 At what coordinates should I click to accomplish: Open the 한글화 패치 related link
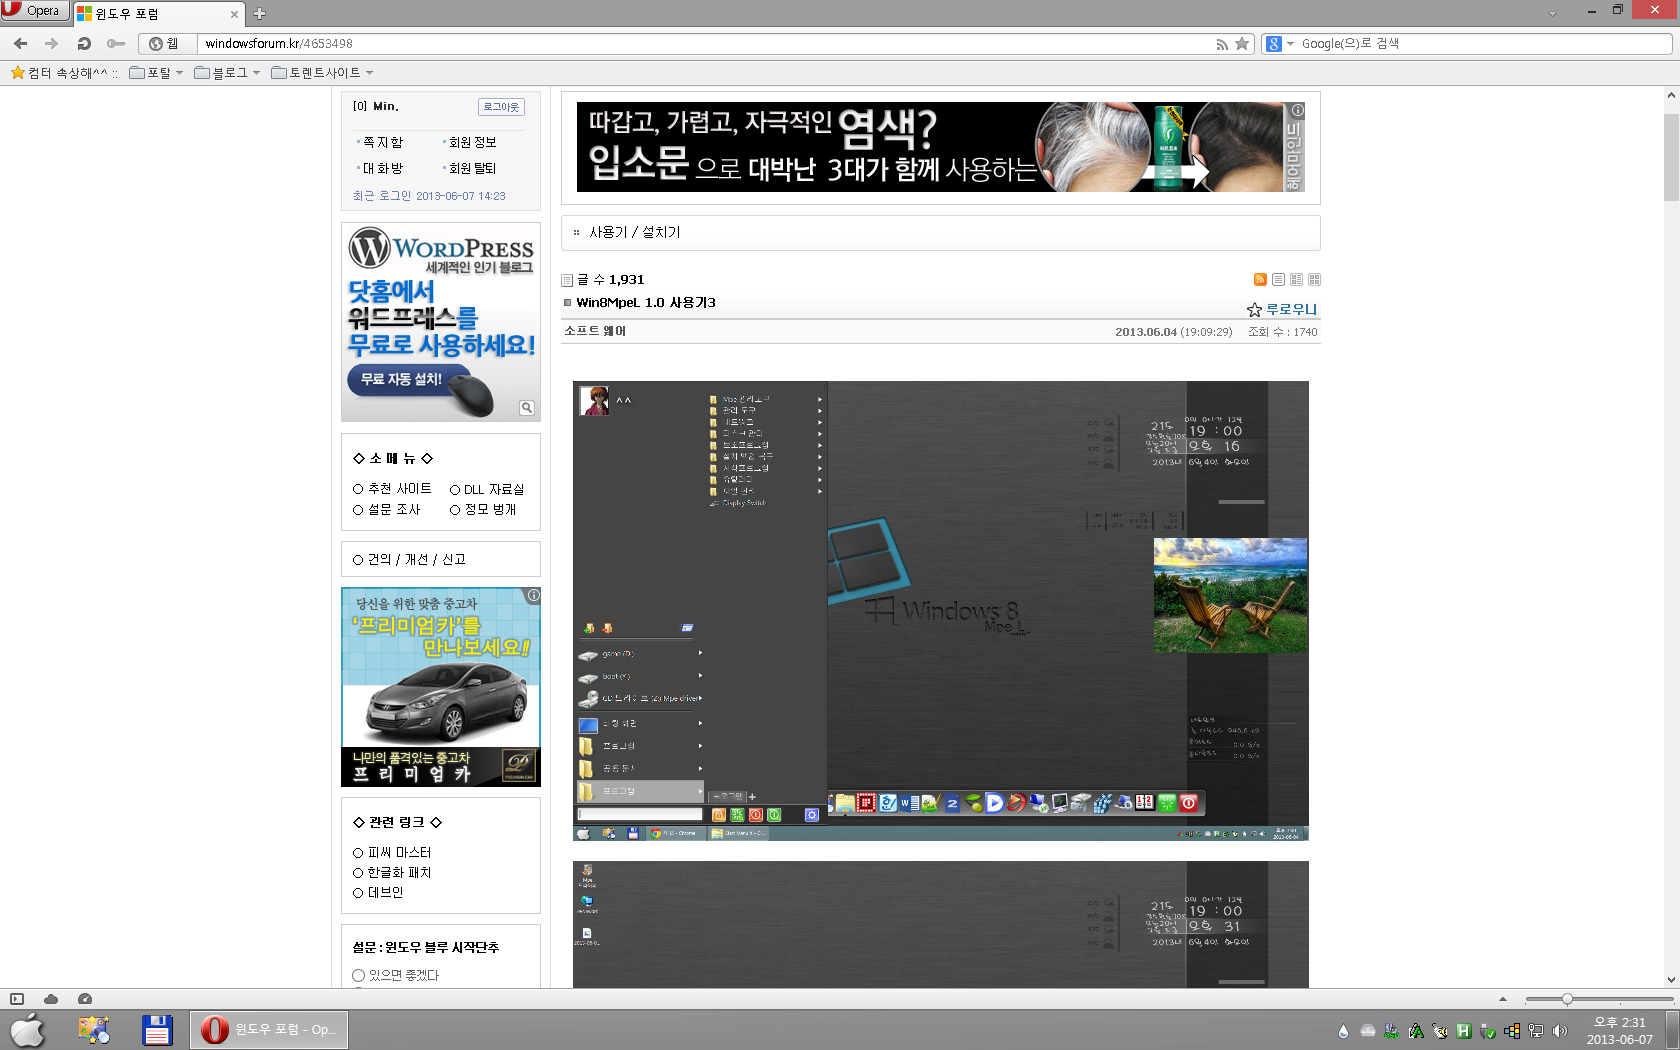(x=399, y=872)
